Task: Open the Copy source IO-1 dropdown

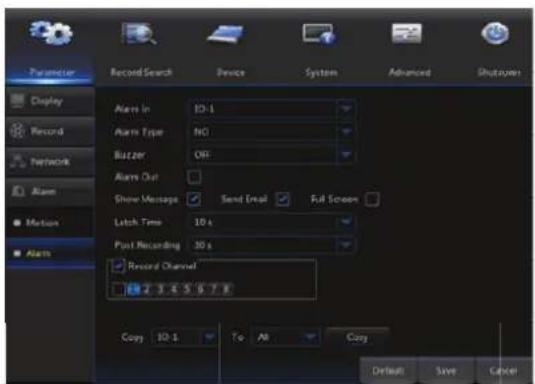Action: pos(184,338)
